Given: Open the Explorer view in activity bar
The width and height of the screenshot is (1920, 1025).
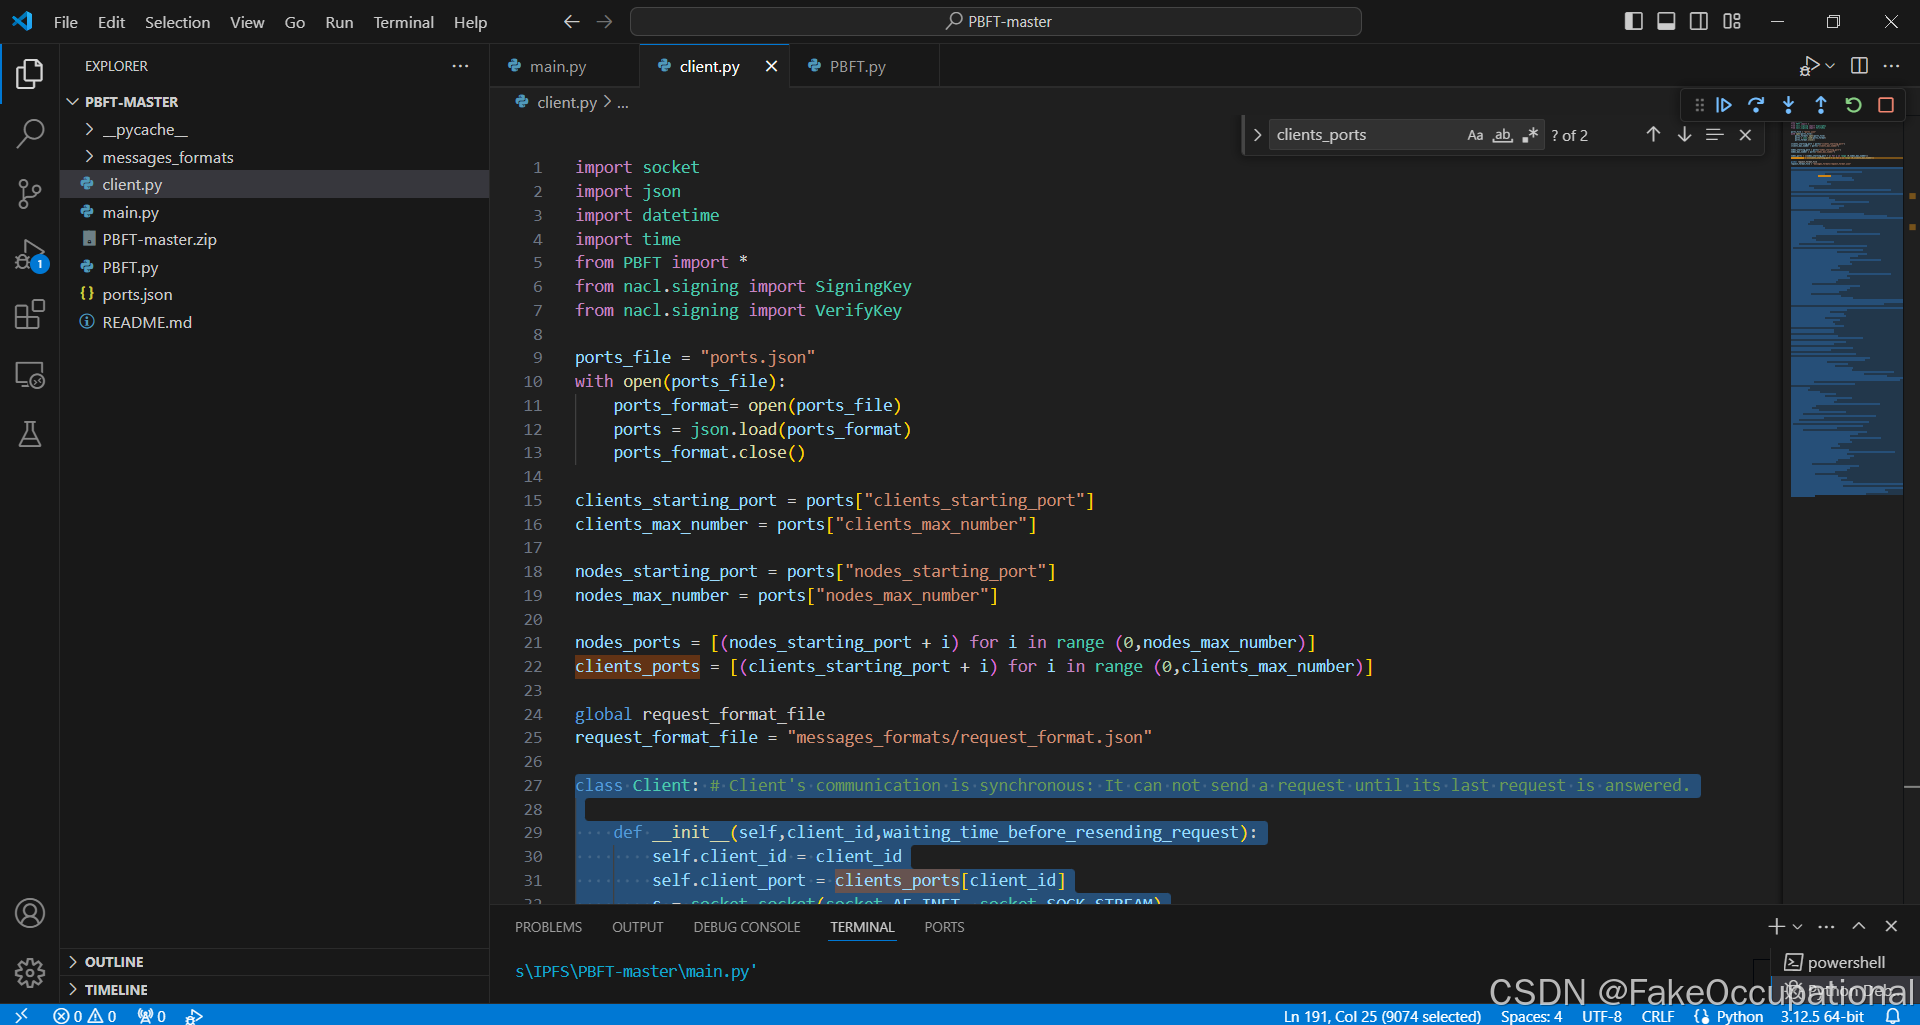Looking at the screenshot, I should [x=30, y=73].
